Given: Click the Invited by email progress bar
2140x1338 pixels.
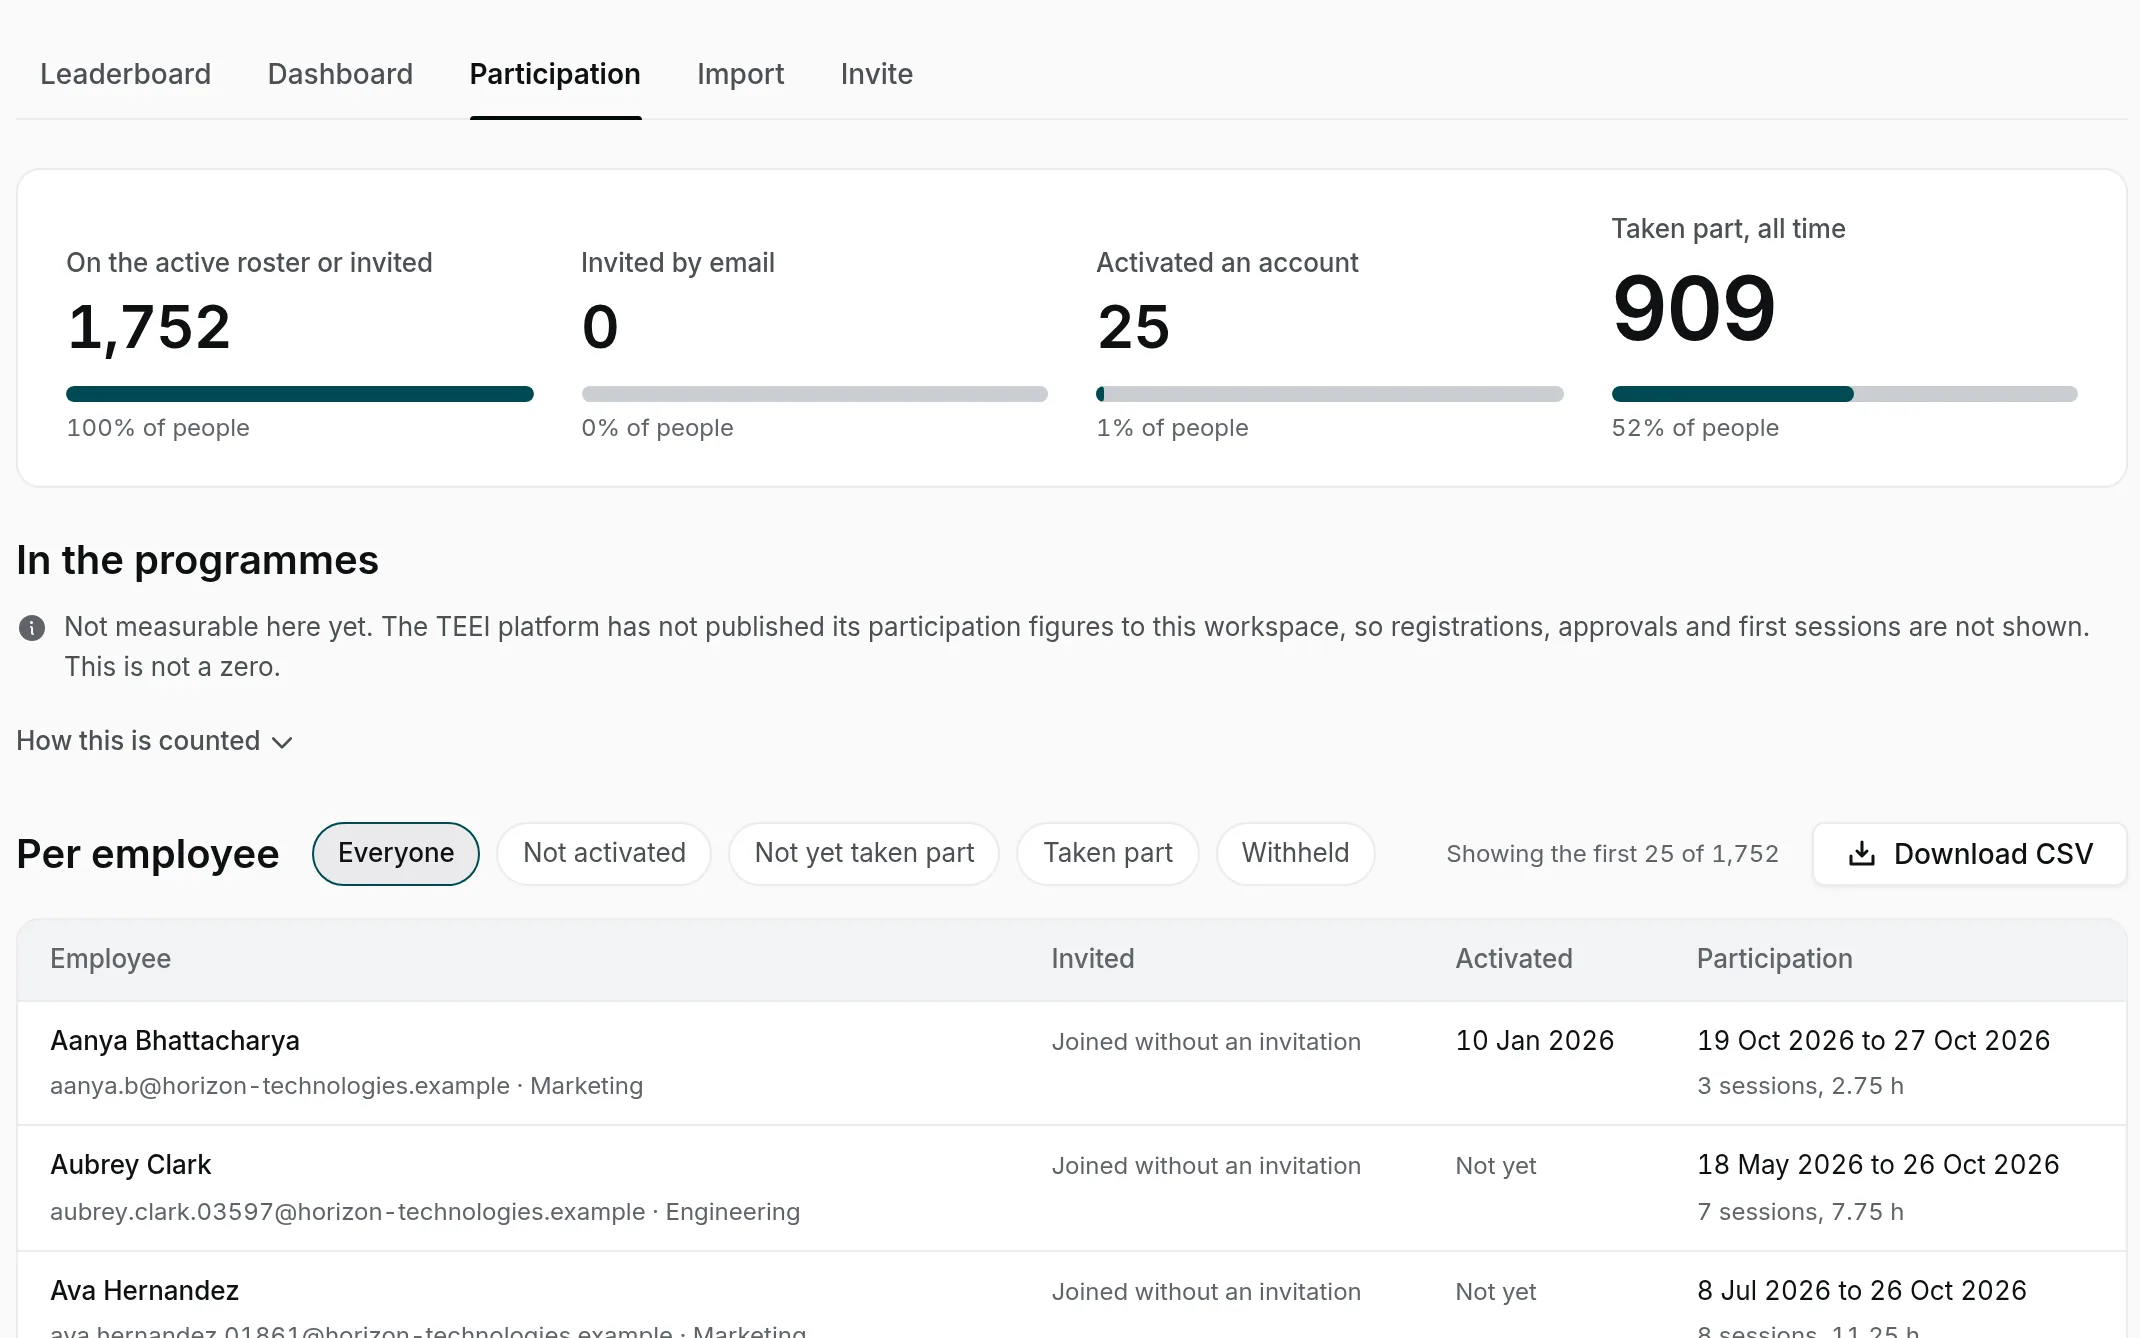Looking at the screenshot, I should coord(815,394).
